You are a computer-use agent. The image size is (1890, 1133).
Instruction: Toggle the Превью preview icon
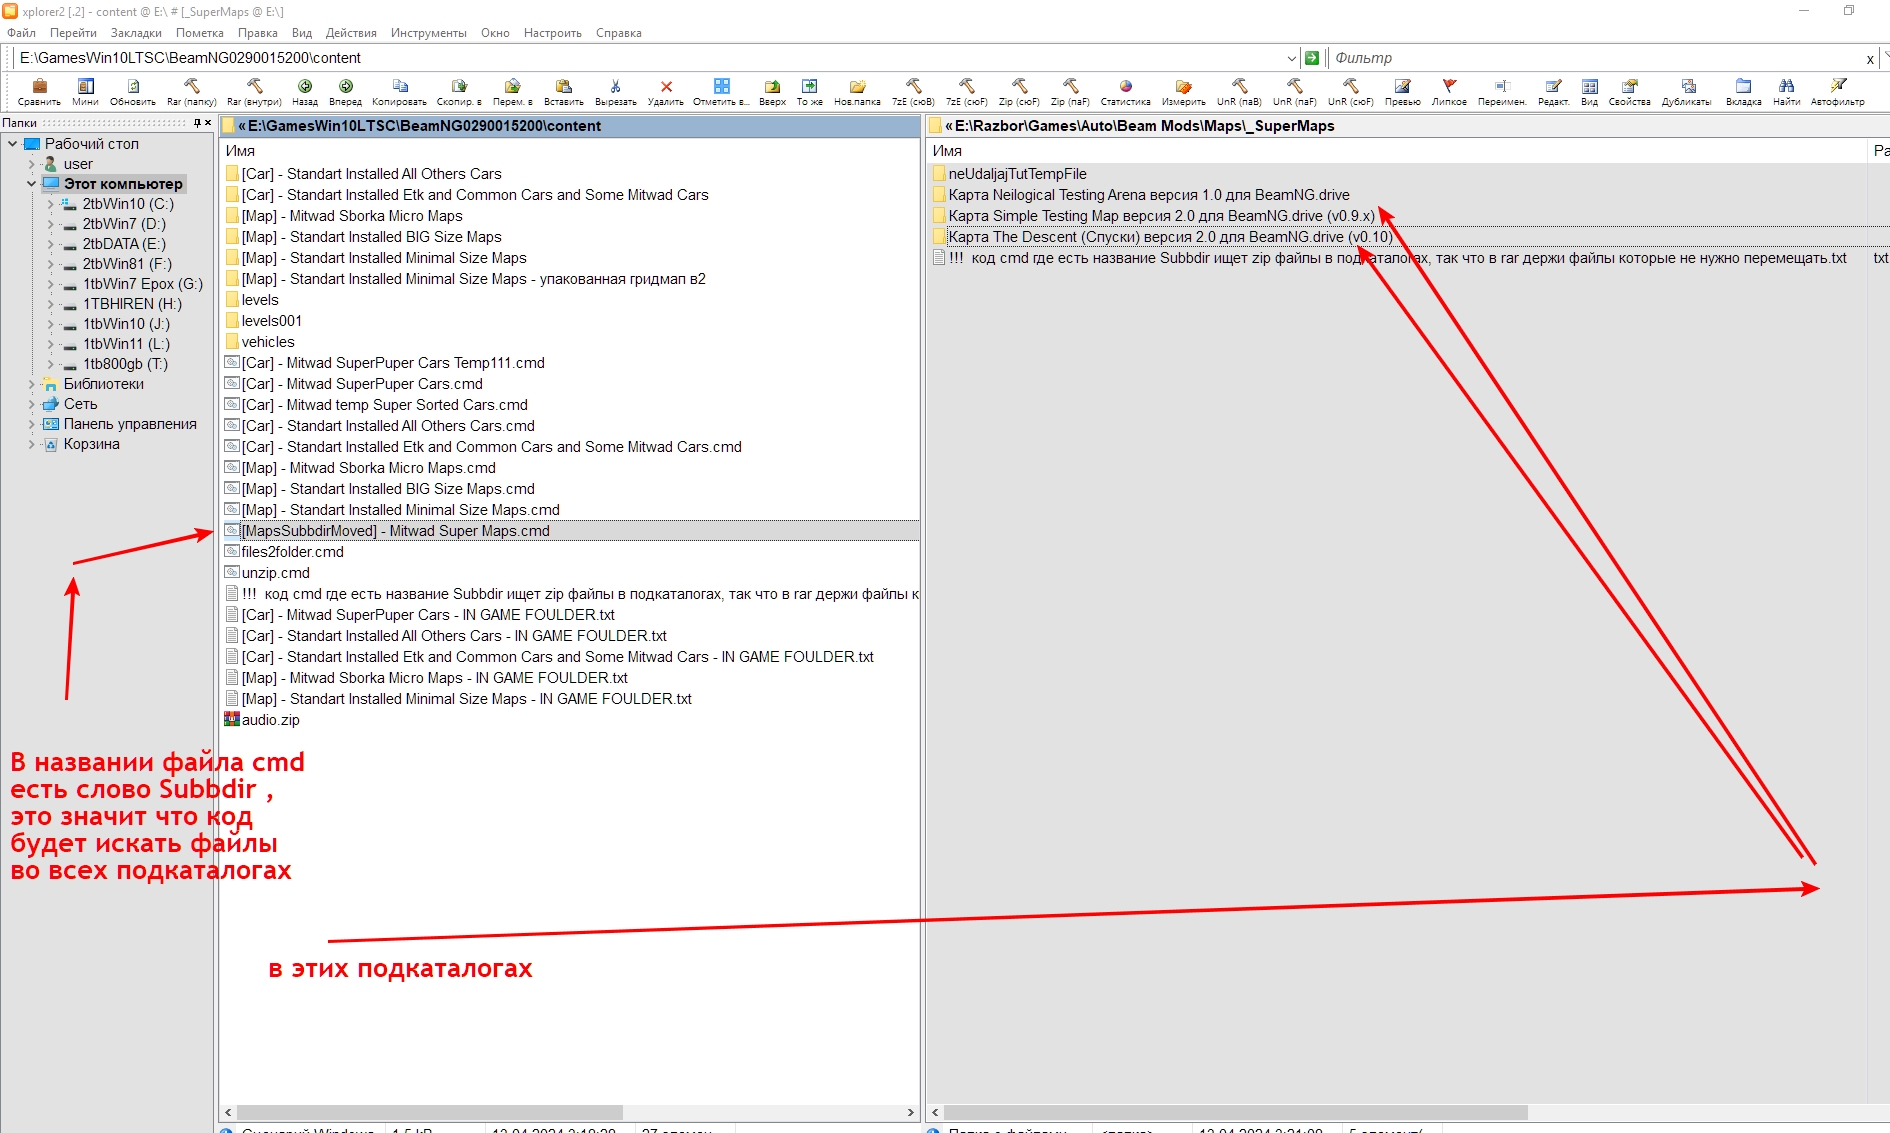[x=1403, y=91]
